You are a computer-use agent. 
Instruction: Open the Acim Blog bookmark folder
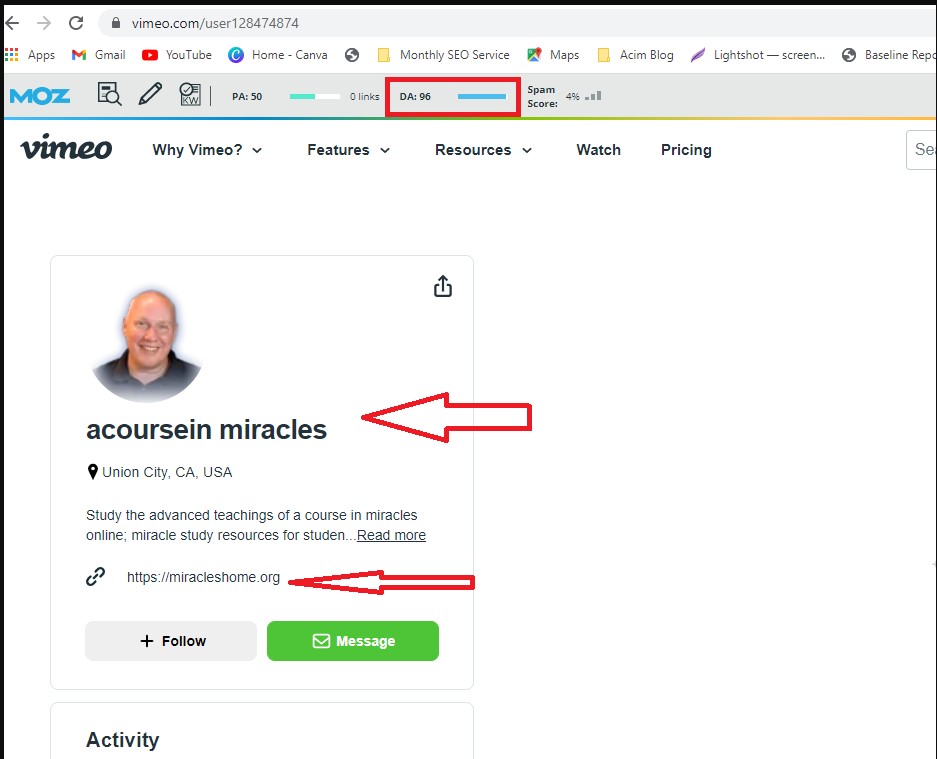[x=636, y=55]
